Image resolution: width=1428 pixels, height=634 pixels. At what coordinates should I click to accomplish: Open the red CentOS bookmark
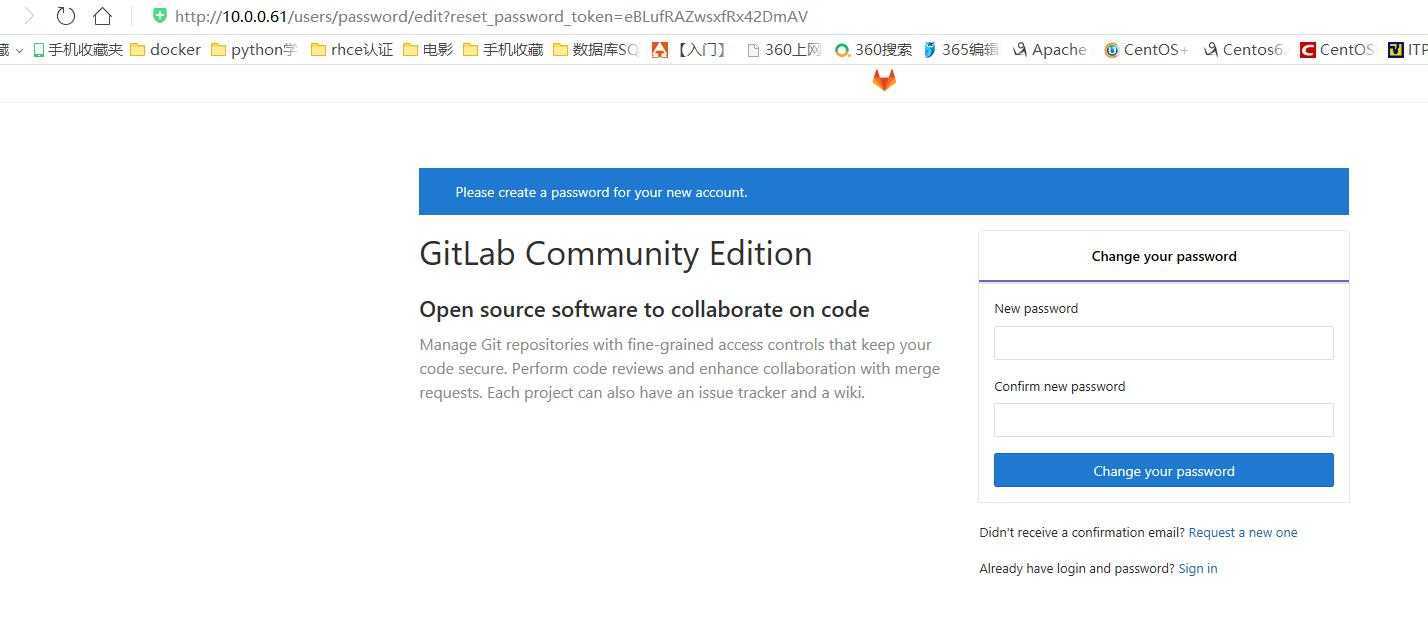(1337, 49)
